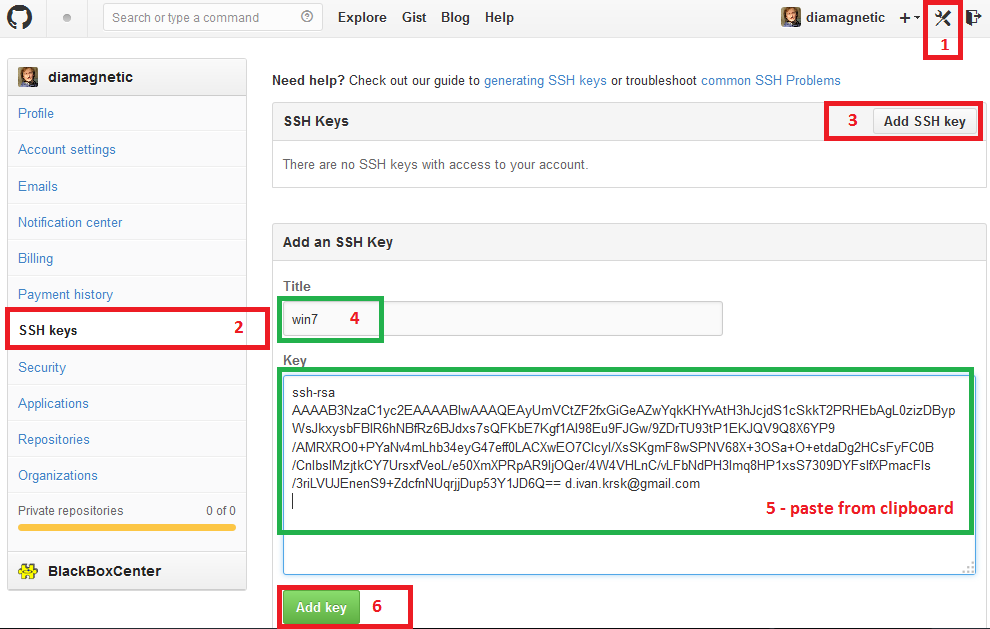Select the SSH keys sidebar tab
Screen dimensions: 990x629
pos(48,330)
